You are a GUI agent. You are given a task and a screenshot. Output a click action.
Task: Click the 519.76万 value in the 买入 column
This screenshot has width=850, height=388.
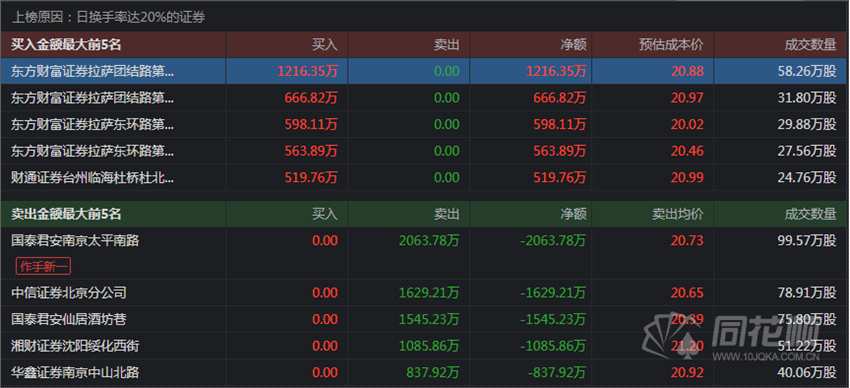coord(311,177)
